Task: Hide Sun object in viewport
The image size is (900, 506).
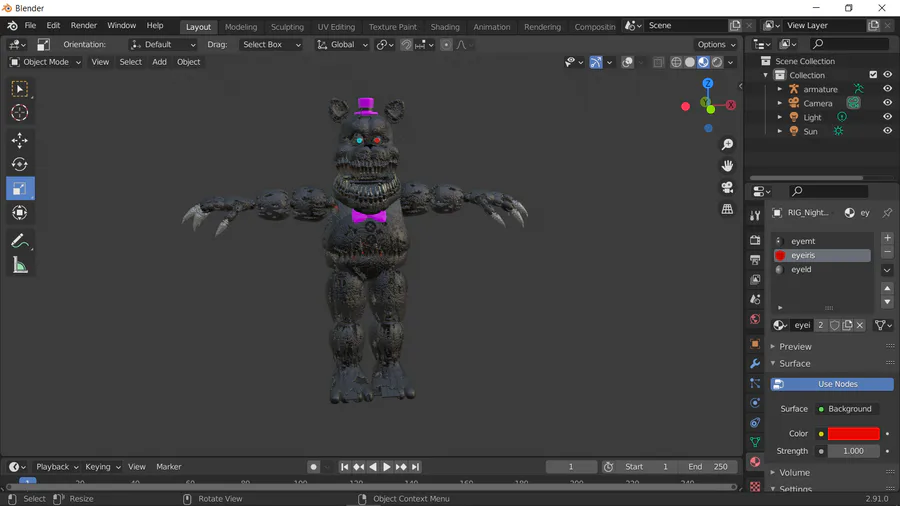Action: coord(887,131)
